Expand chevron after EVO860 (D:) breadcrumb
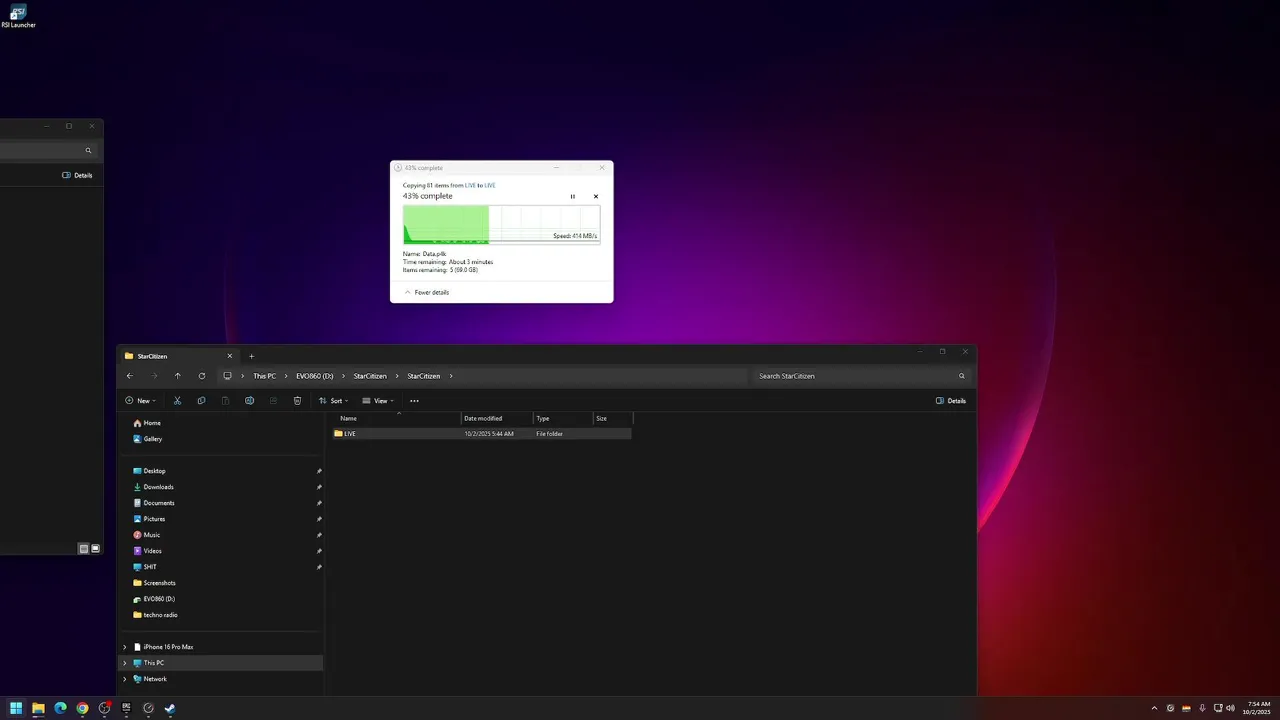Image resolution: width=1280 pixels, height=720 pixels. click(343, 376)
